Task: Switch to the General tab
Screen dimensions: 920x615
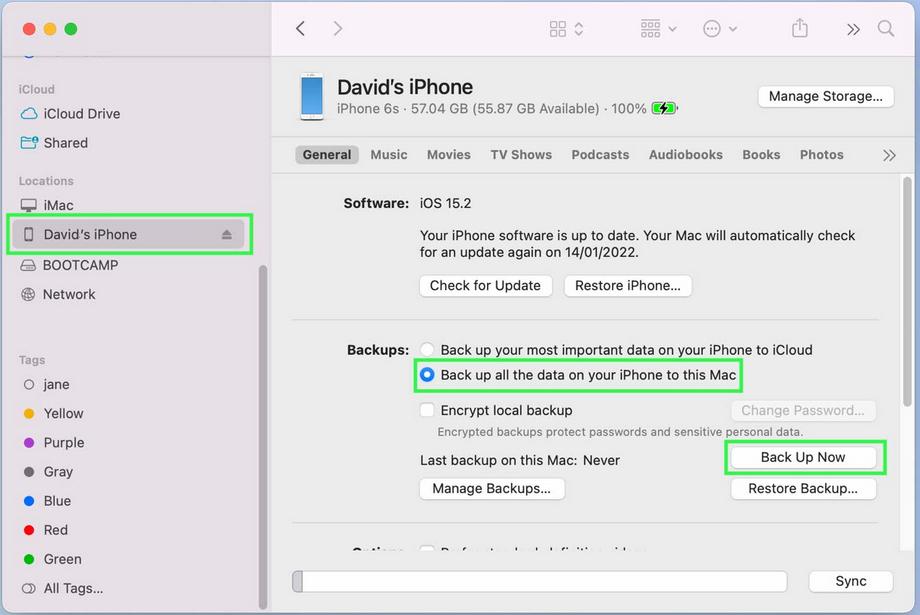Action: [327, 155]
